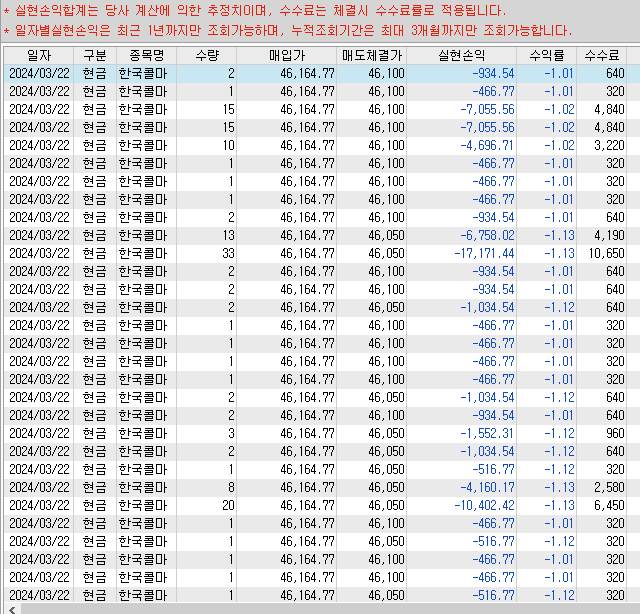Click the fee cell showing 960
The height and width of the screenshot is (614, 640).
point(602,434)
